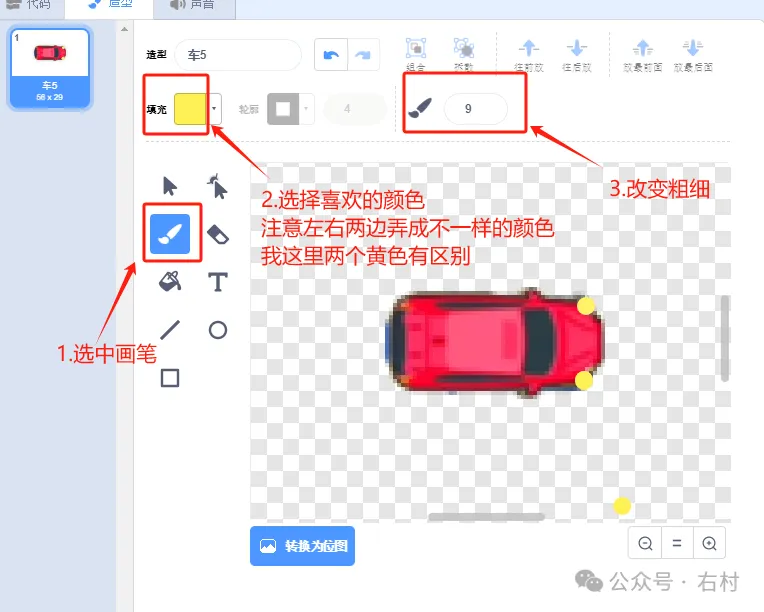This screenshot has height=612, width=764.
Task: Click the Group icon
Action: click(416, 49)
